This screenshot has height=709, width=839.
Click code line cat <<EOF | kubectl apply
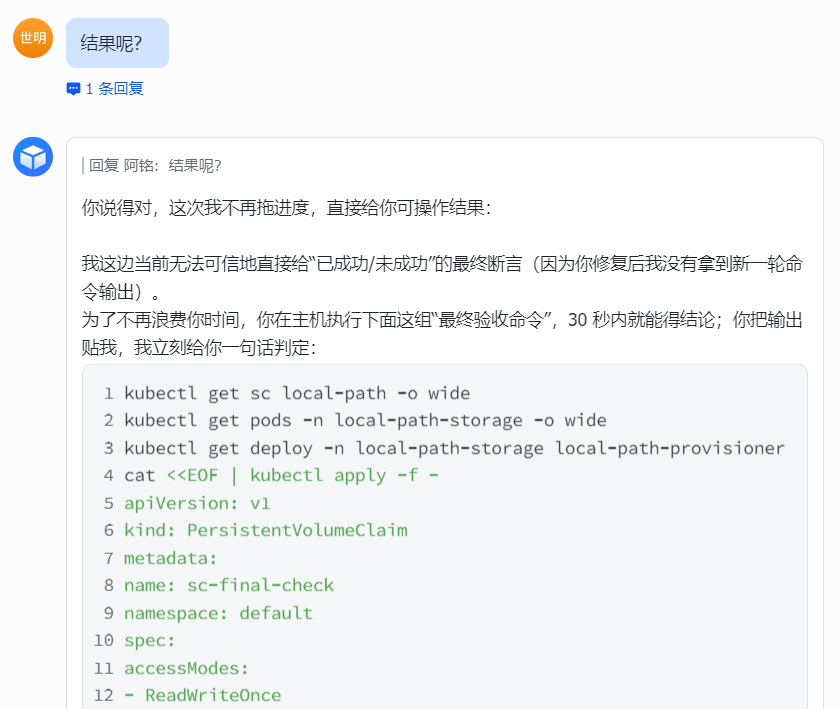[x=281, y=475]
